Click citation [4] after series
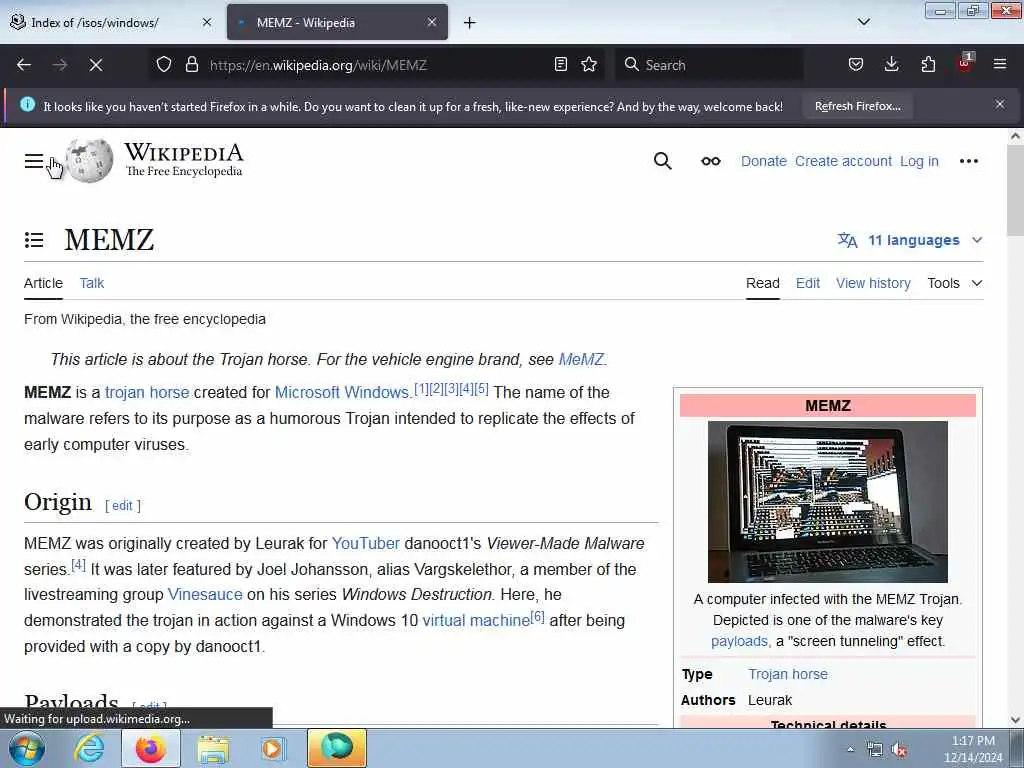Viewport: 1024px width, 768px height. point(78,565)
